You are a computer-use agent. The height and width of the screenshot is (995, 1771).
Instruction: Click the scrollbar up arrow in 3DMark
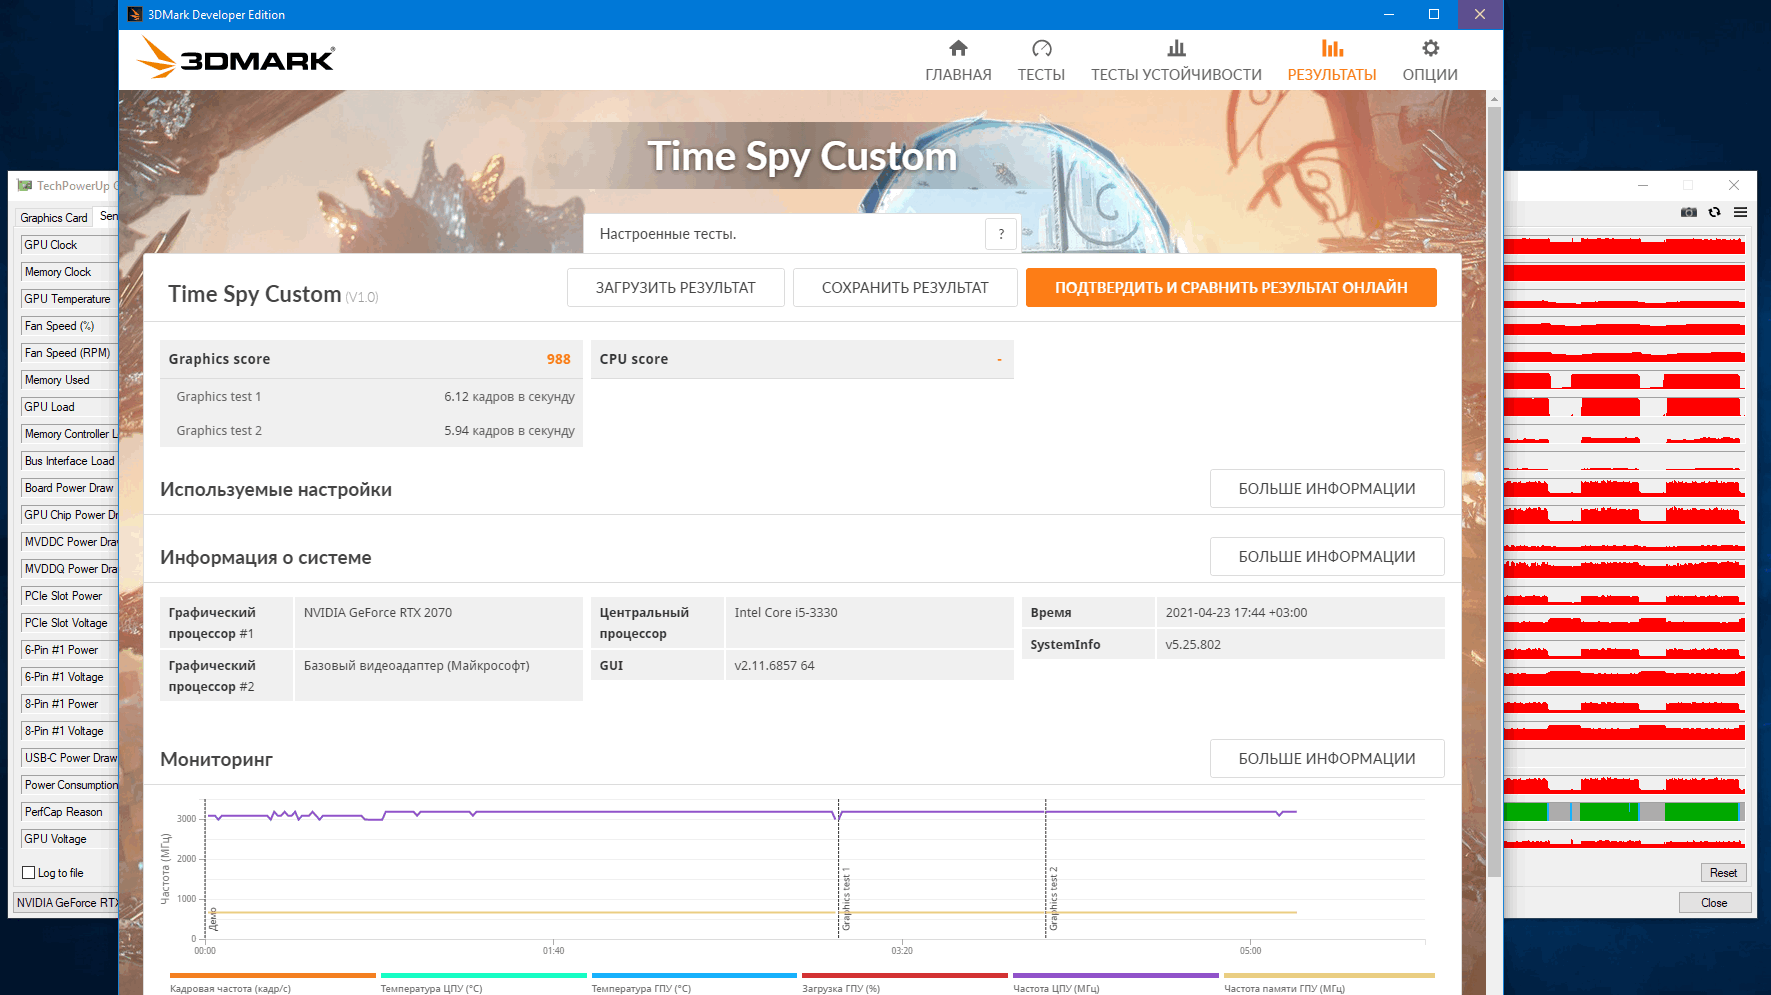click(x=1494, y=98)
